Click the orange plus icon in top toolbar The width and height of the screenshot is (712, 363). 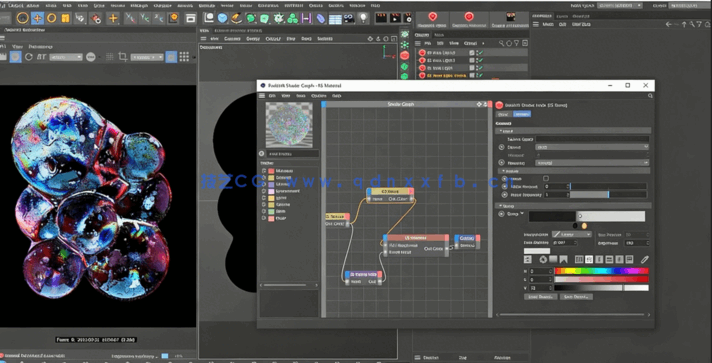click(113, 18)
